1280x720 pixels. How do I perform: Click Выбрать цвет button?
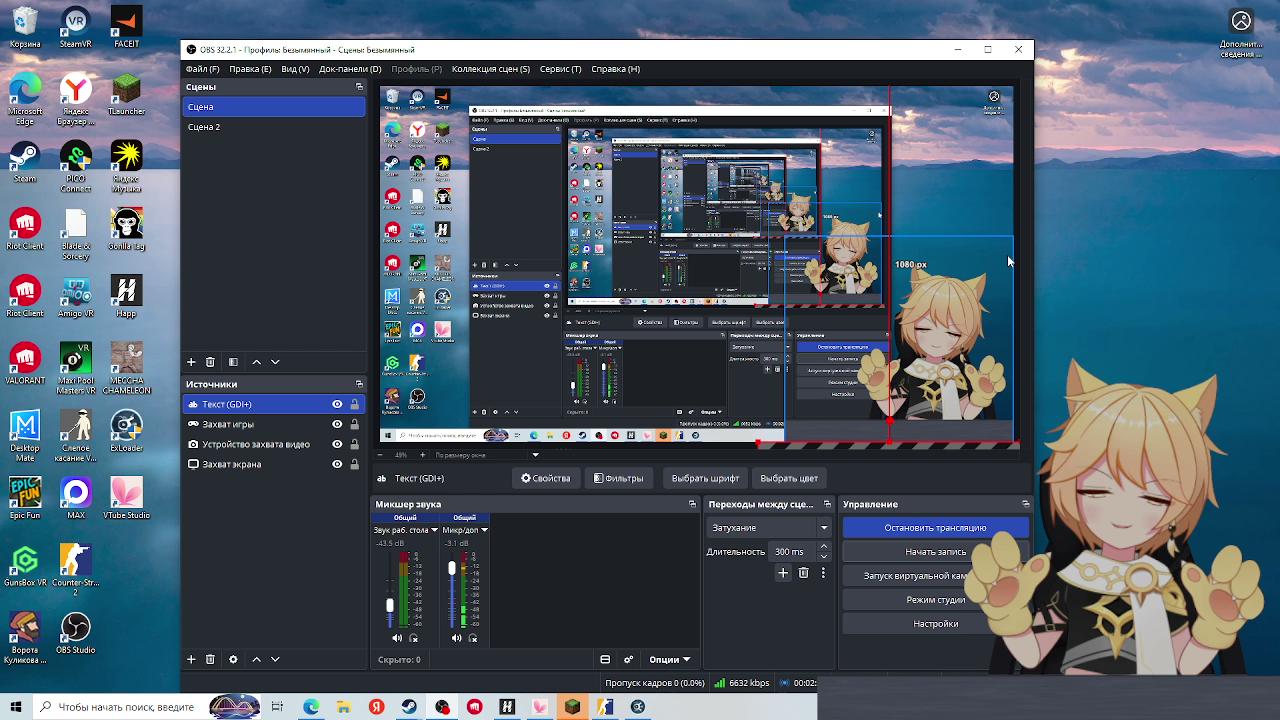coord(789,478)
